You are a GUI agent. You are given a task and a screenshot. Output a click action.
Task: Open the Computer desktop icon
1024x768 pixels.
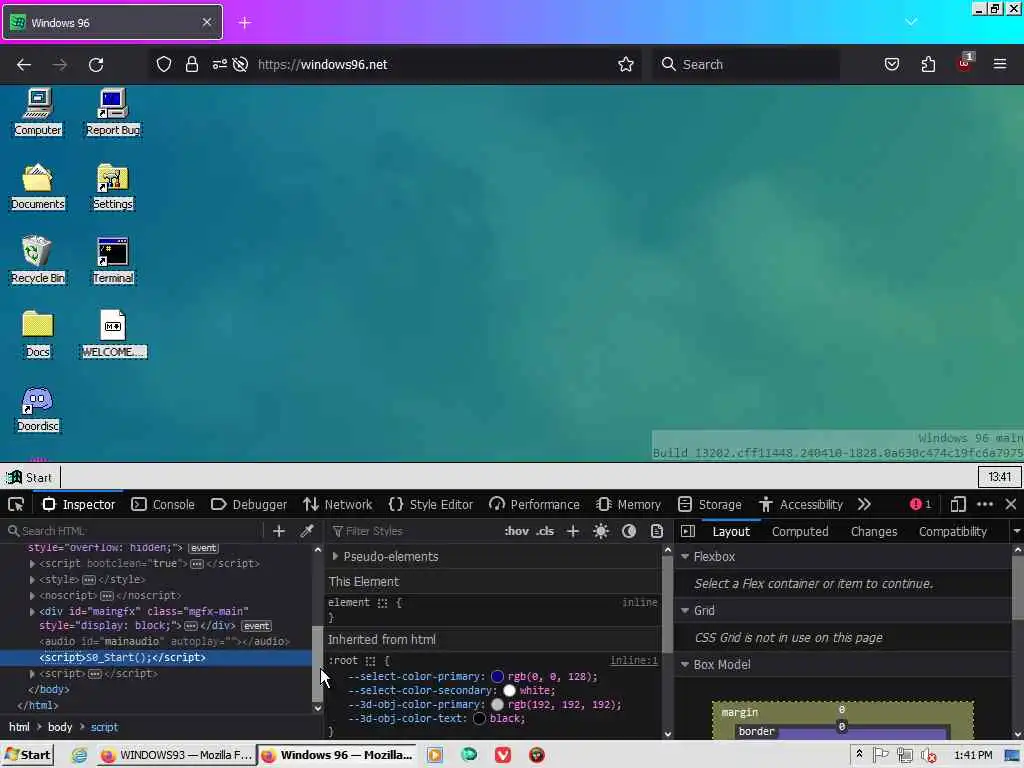pos(38,112)
